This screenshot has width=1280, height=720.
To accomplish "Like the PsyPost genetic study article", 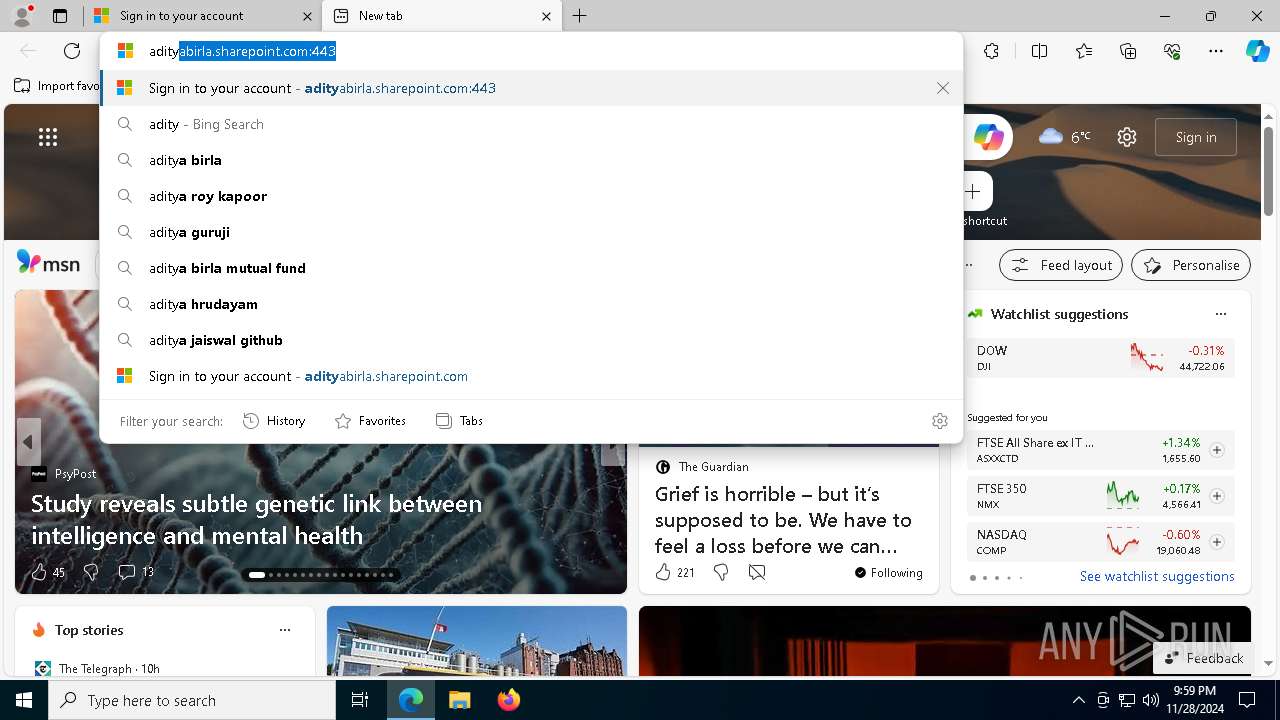I will [x=39, y=572].
